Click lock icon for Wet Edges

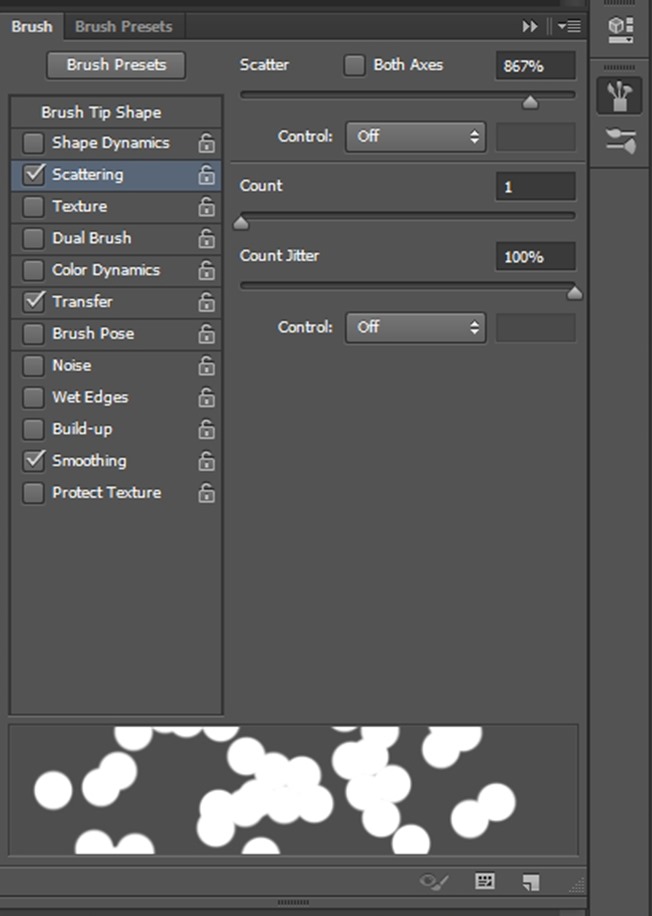(206, 397)
